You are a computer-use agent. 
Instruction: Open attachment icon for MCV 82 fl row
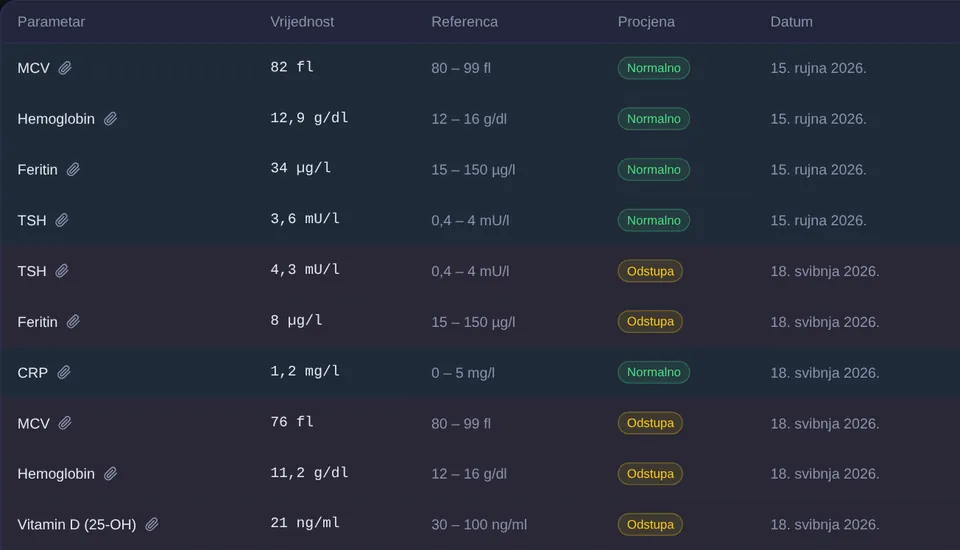pos(65,68)
